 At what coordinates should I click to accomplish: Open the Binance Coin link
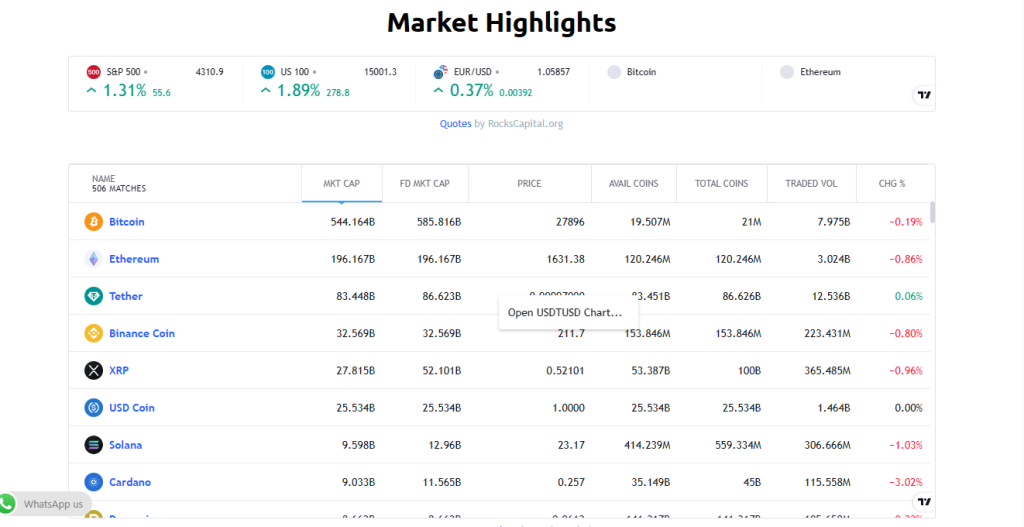(x=142, y=333)
